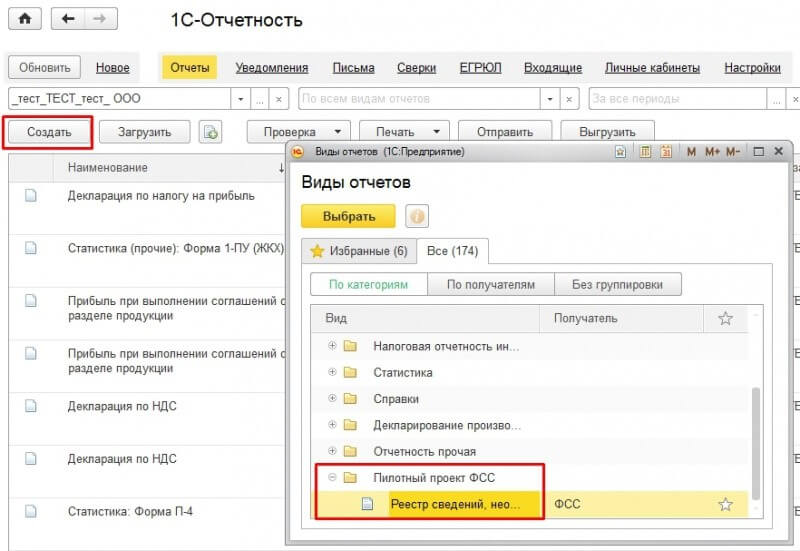Click the period filter input field
The image size is (800, 551).
click(x=678, y=99)
